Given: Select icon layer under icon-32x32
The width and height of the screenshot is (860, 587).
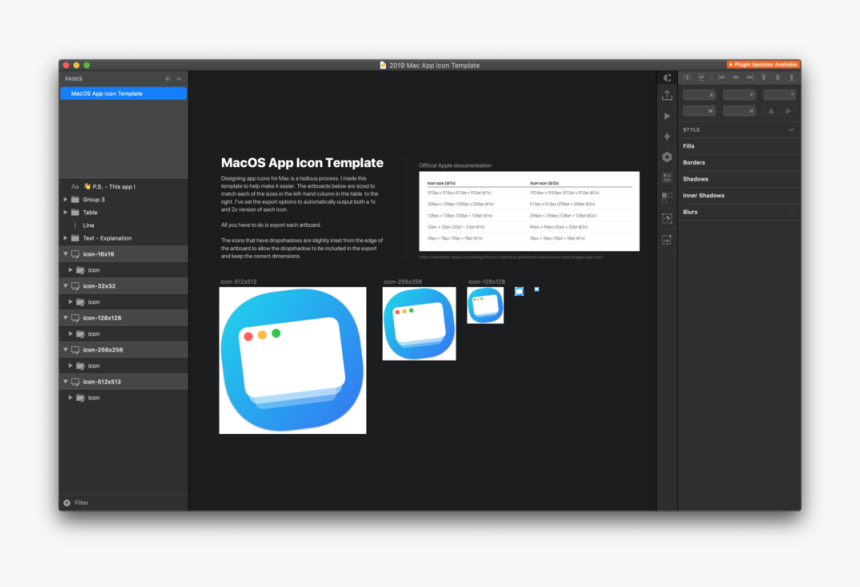Looking at the screenshot, I should (123, 302).
